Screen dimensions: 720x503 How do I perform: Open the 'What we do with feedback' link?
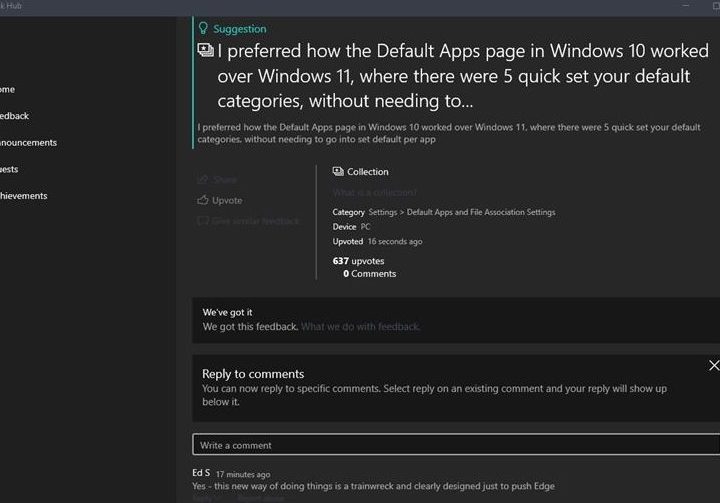click(x=360, y=327)
